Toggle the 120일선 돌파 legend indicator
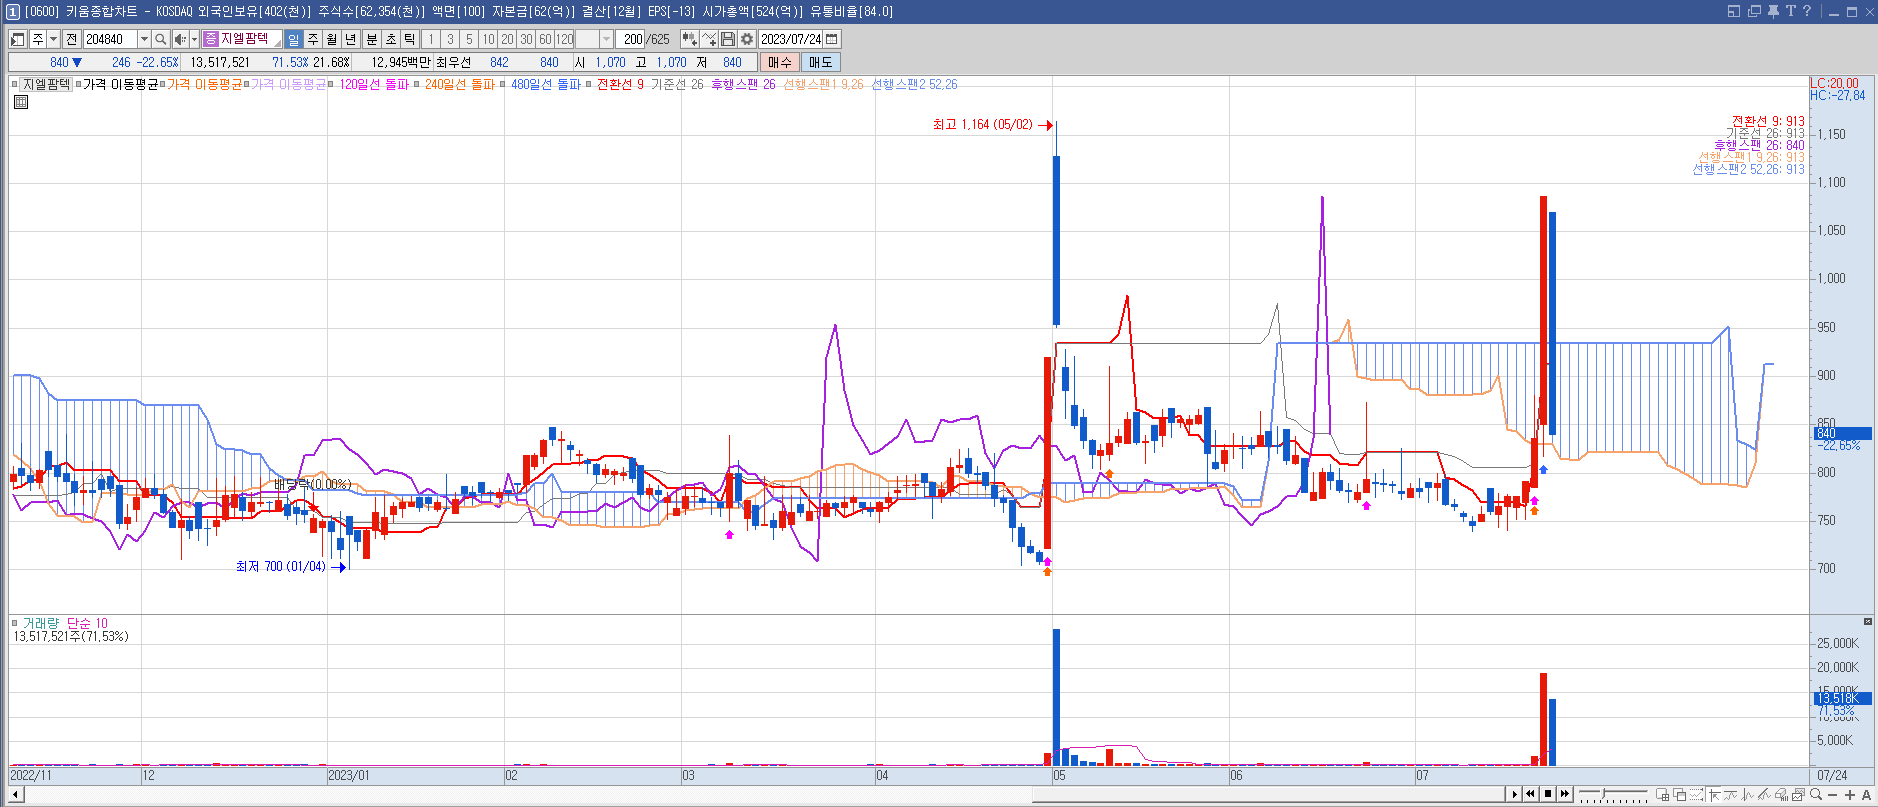The height and width of the screenshot is (807, 1878). pyautogui.click(x=374, y=84)
